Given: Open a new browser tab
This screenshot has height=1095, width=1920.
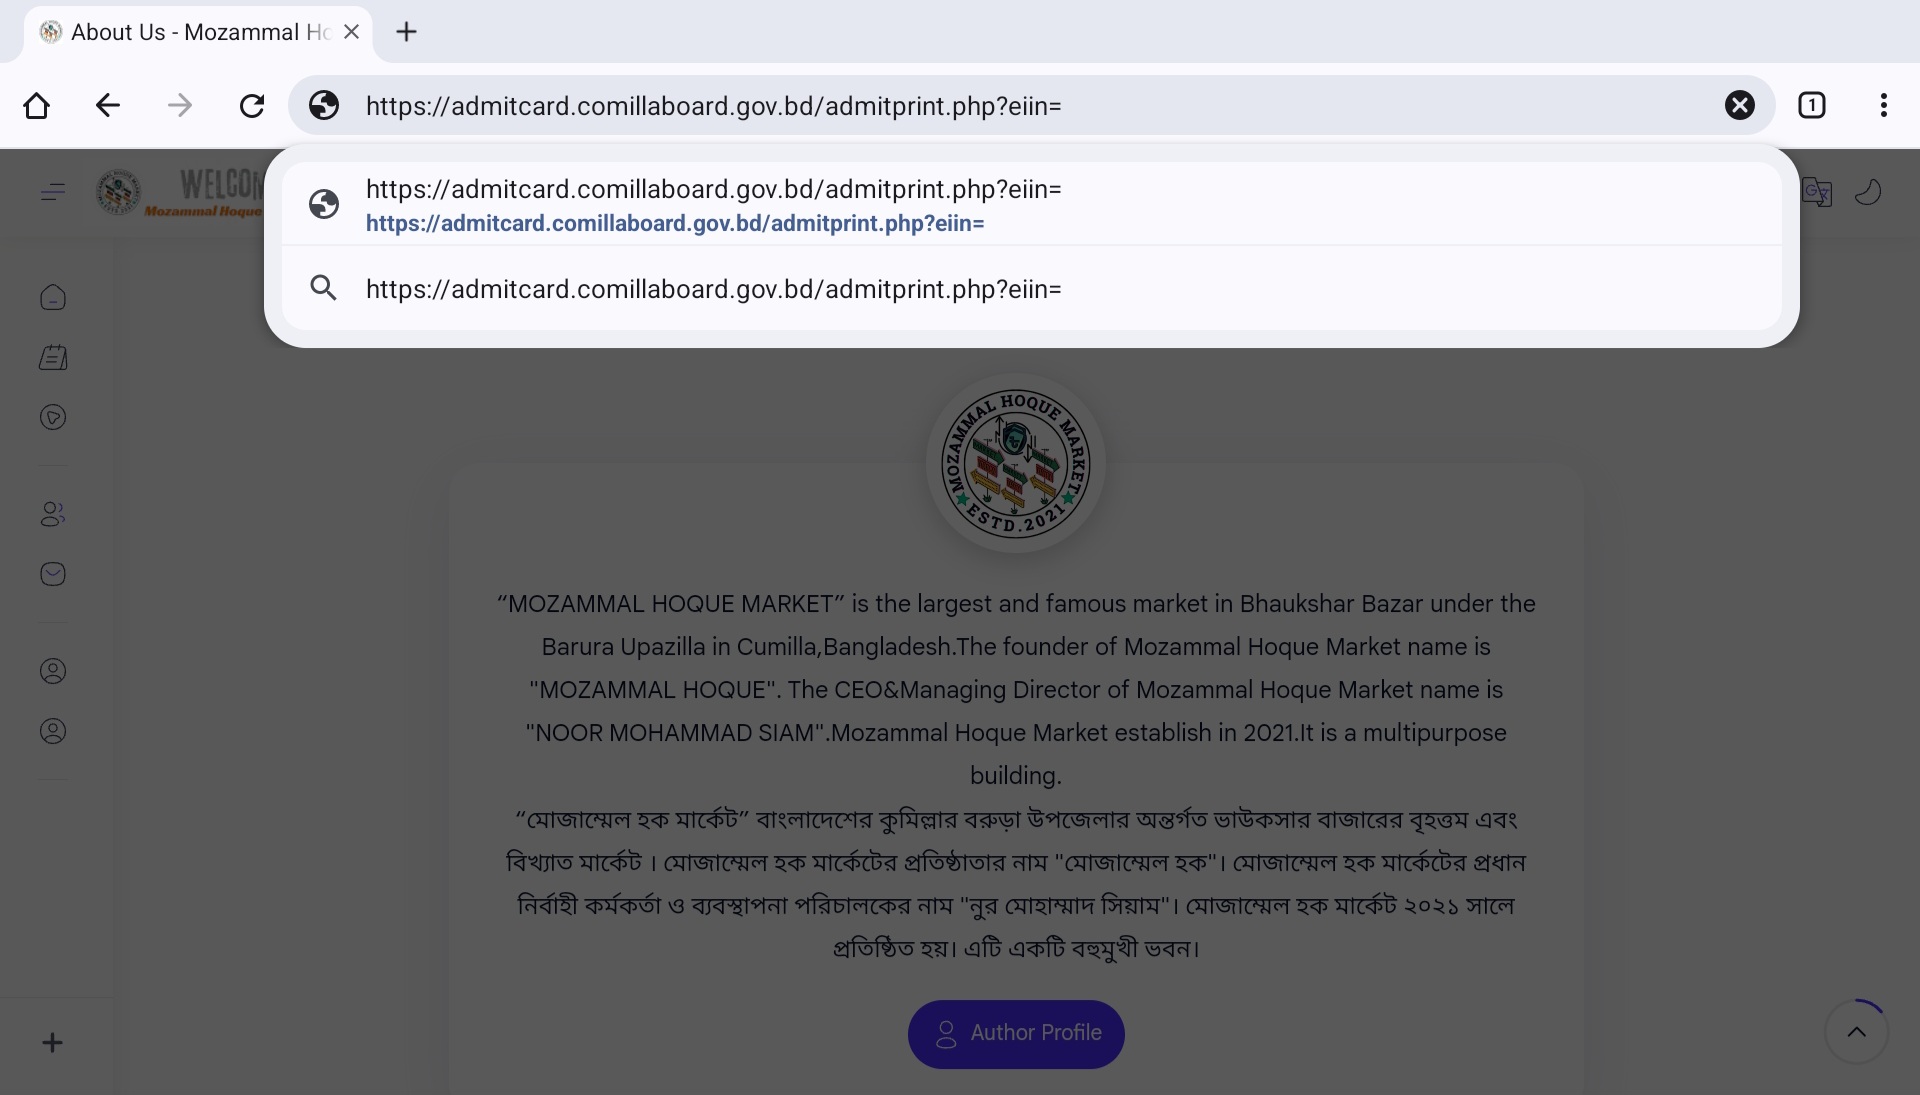Looking at the screenshot, I should [406, 32].
